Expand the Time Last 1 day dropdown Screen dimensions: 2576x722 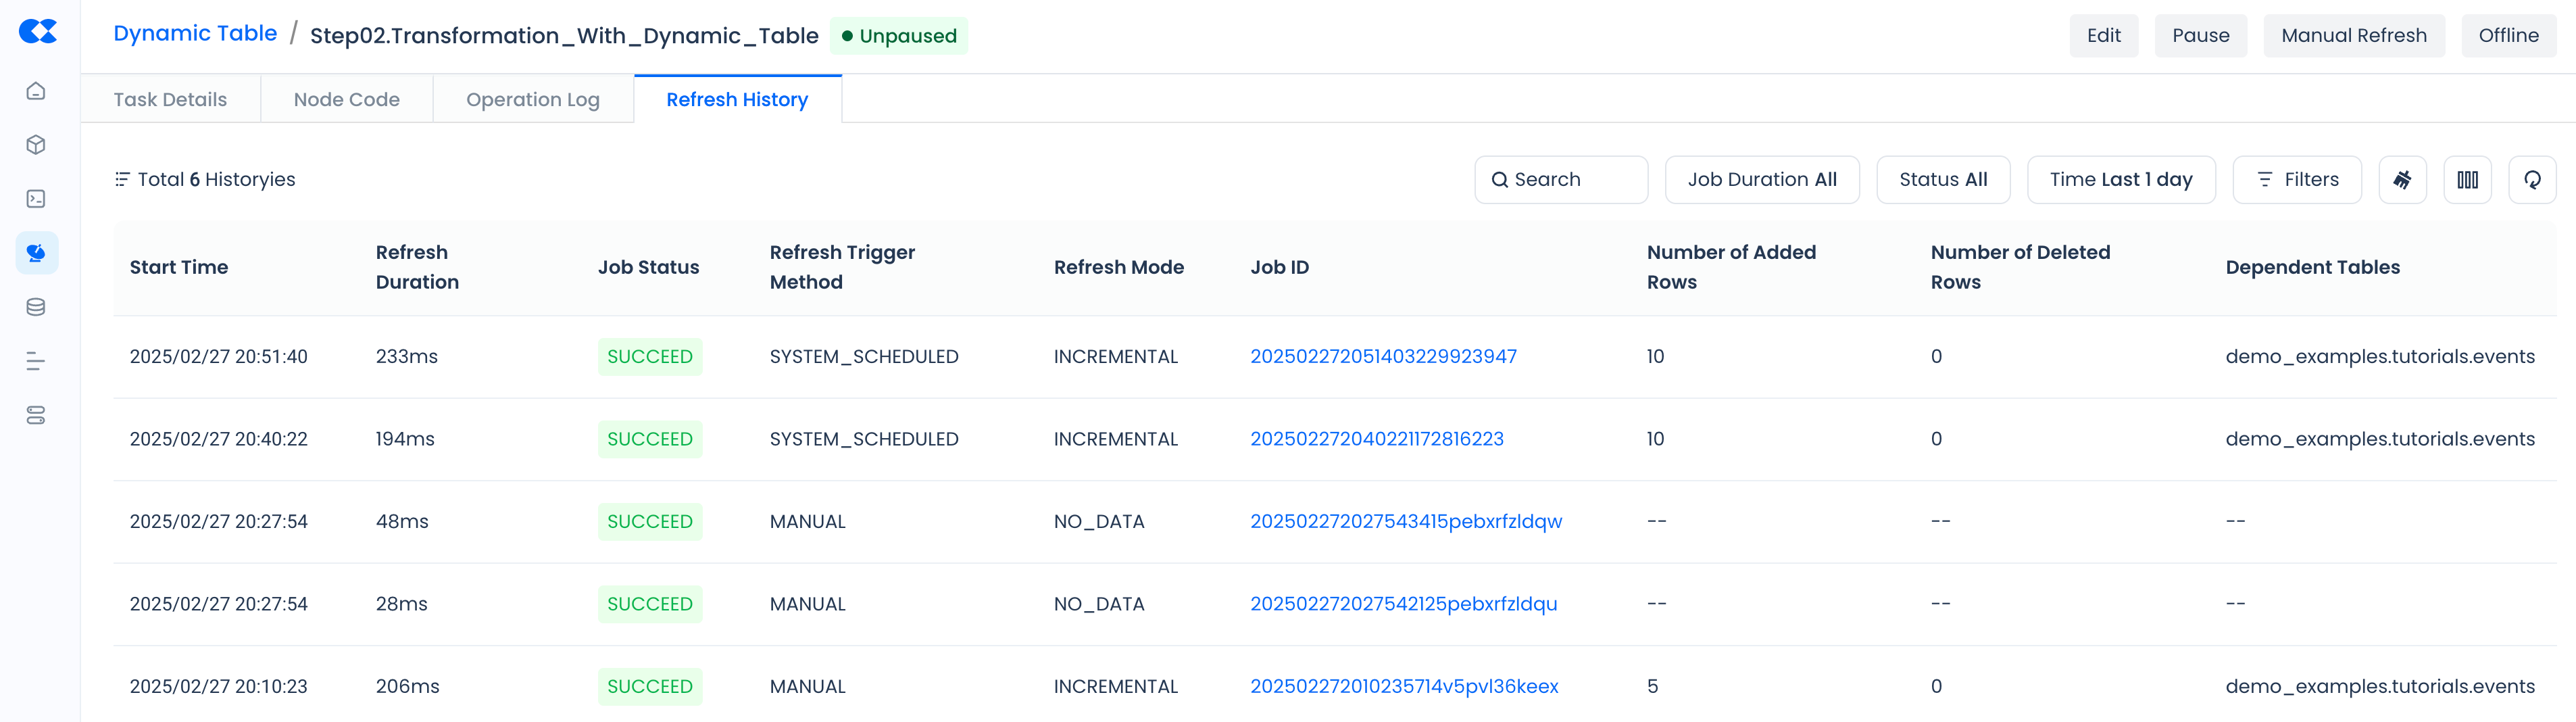click(2120, 180)
